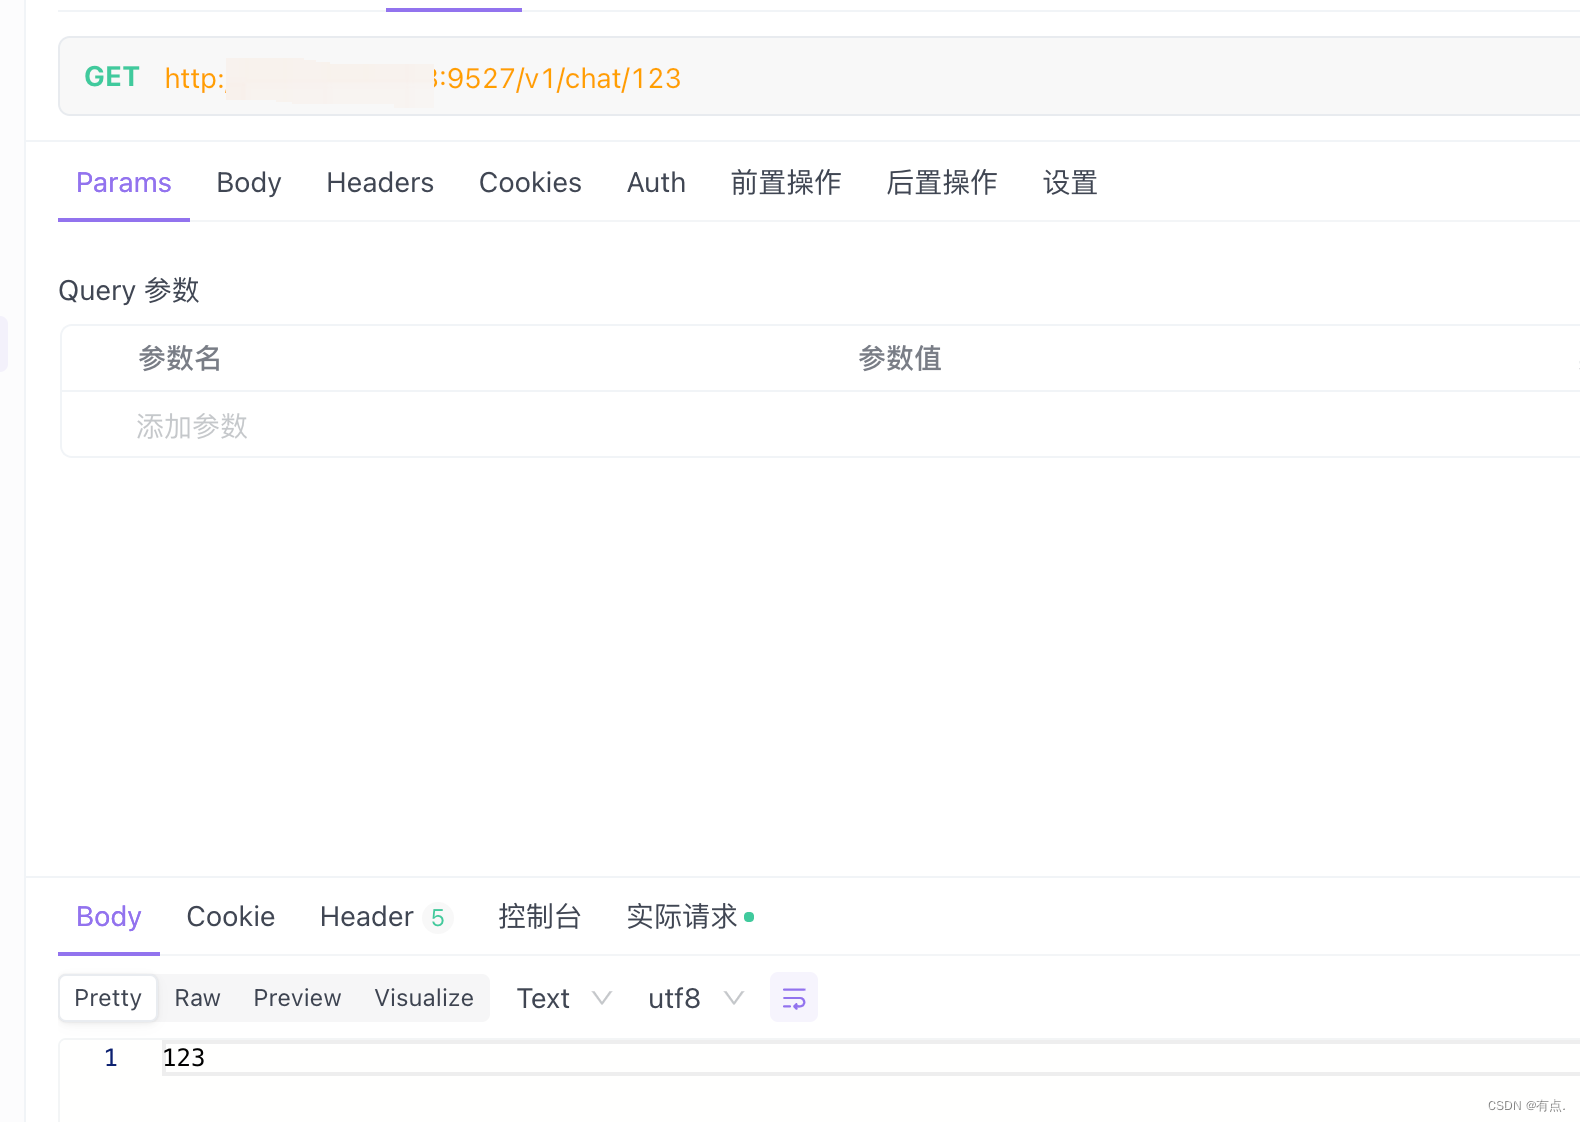
Task: Switch to the request Body tab
Action: 249,183
